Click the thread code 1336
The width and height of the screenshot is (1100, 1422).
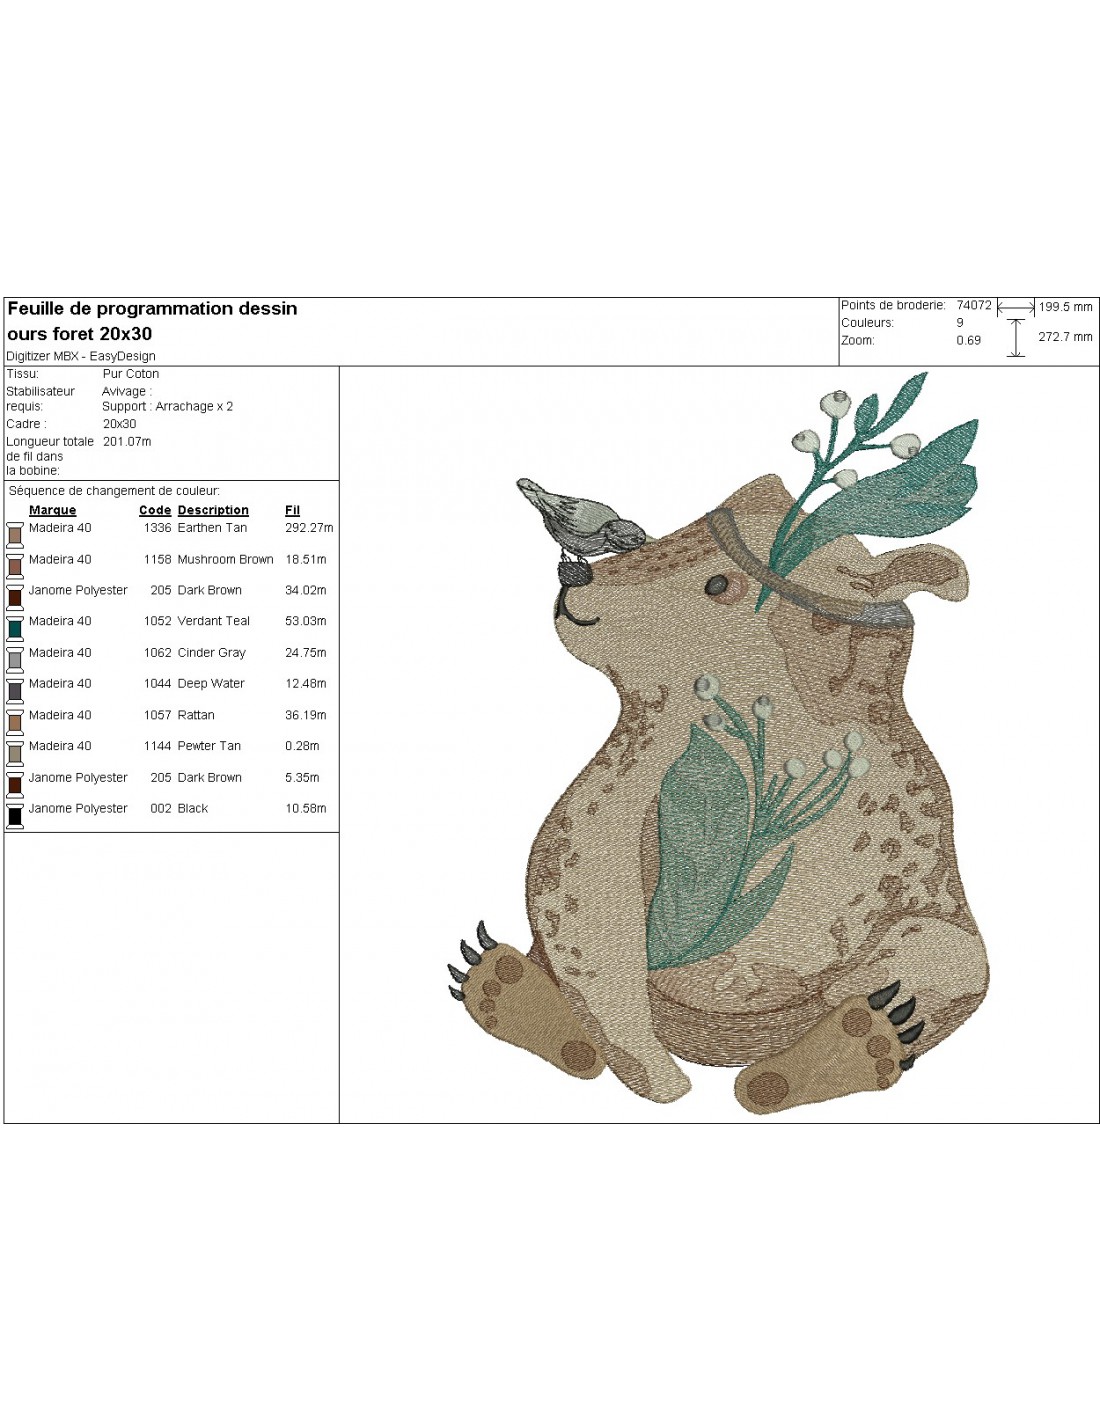(157, 528)
